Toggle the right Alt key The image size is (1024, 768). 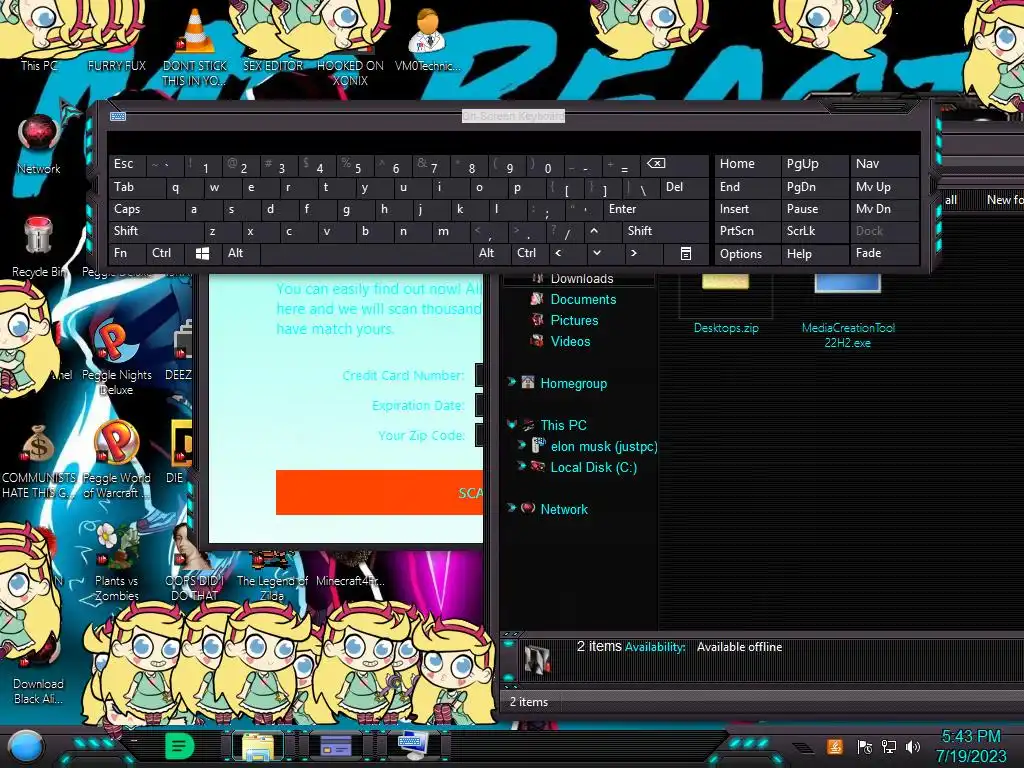pyautogui.click(x=492, y=253)
